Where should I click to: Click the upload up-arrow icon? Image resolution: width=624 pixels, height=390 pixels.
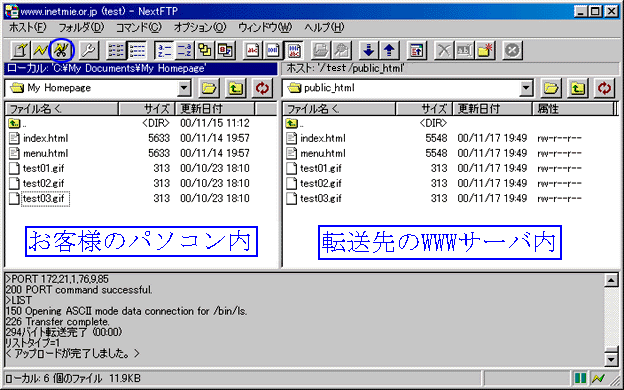(x=389, y=51)
